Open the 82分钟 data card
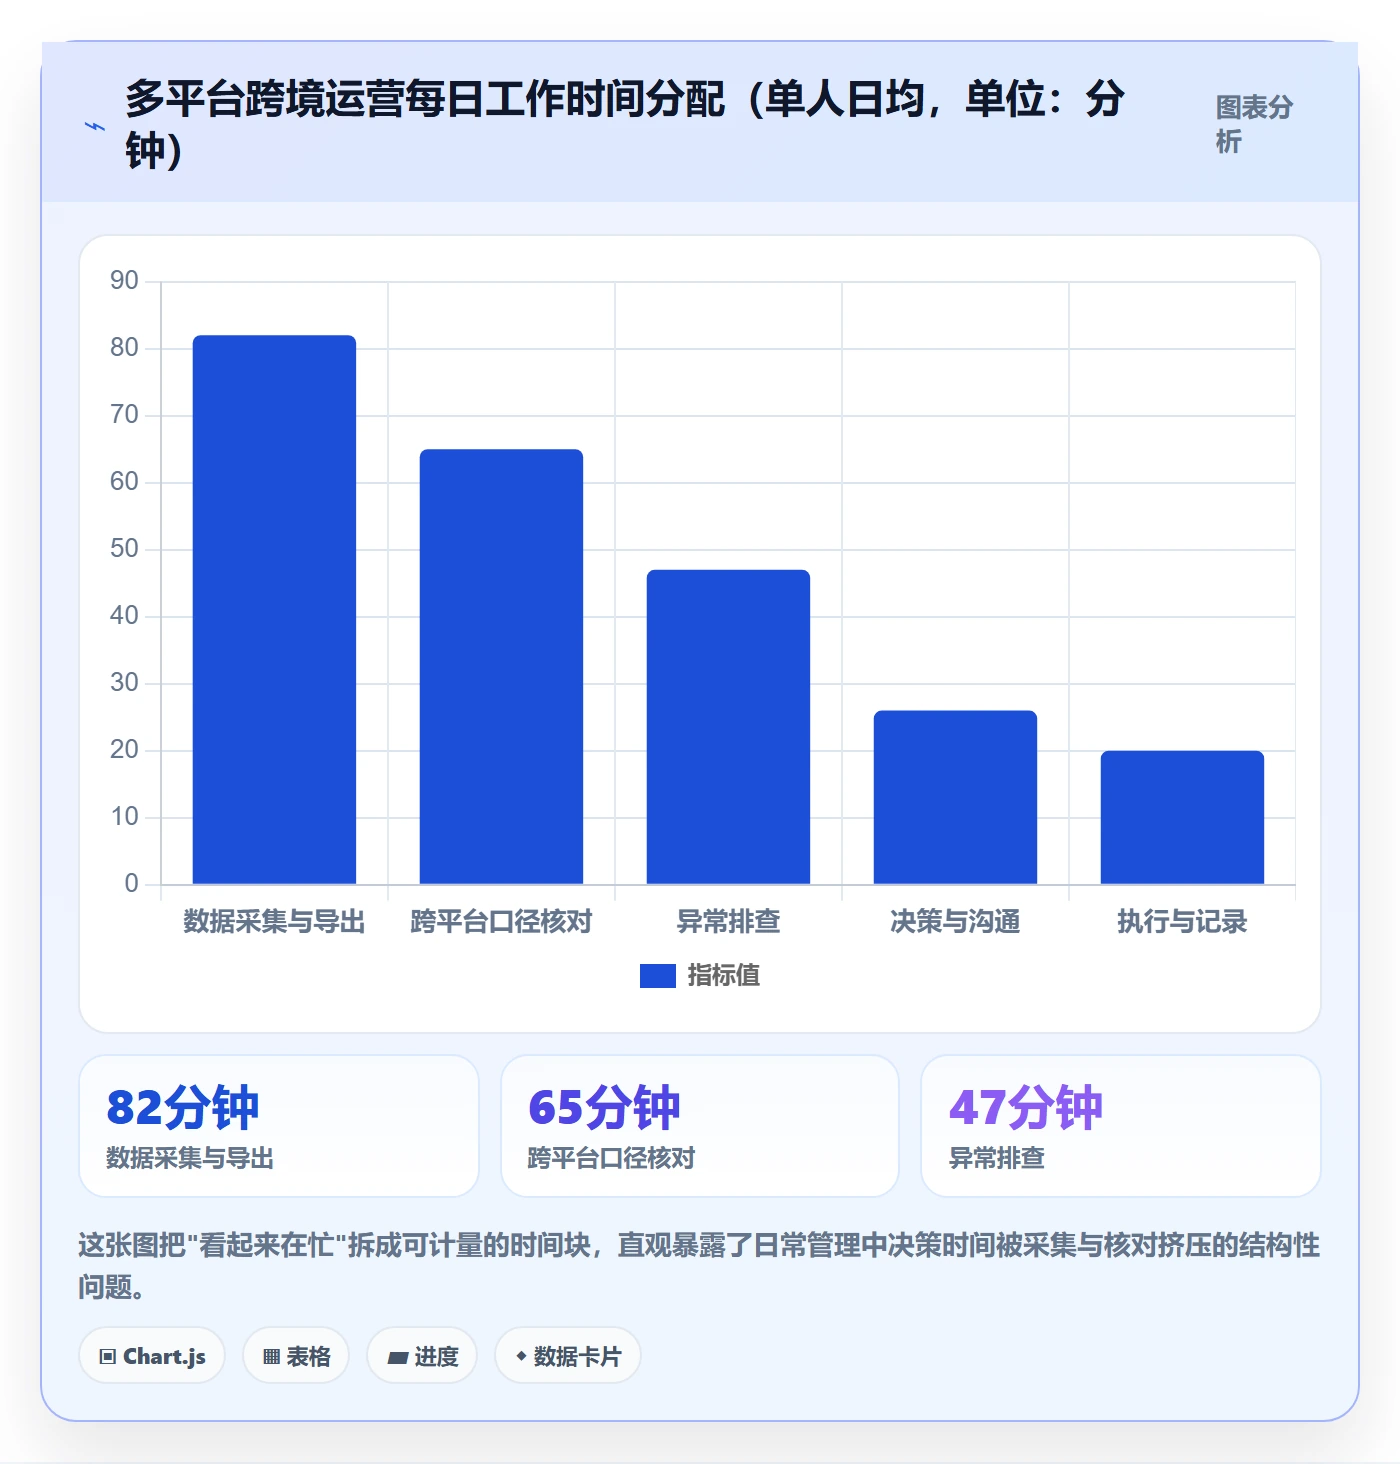 point(279,1126)
